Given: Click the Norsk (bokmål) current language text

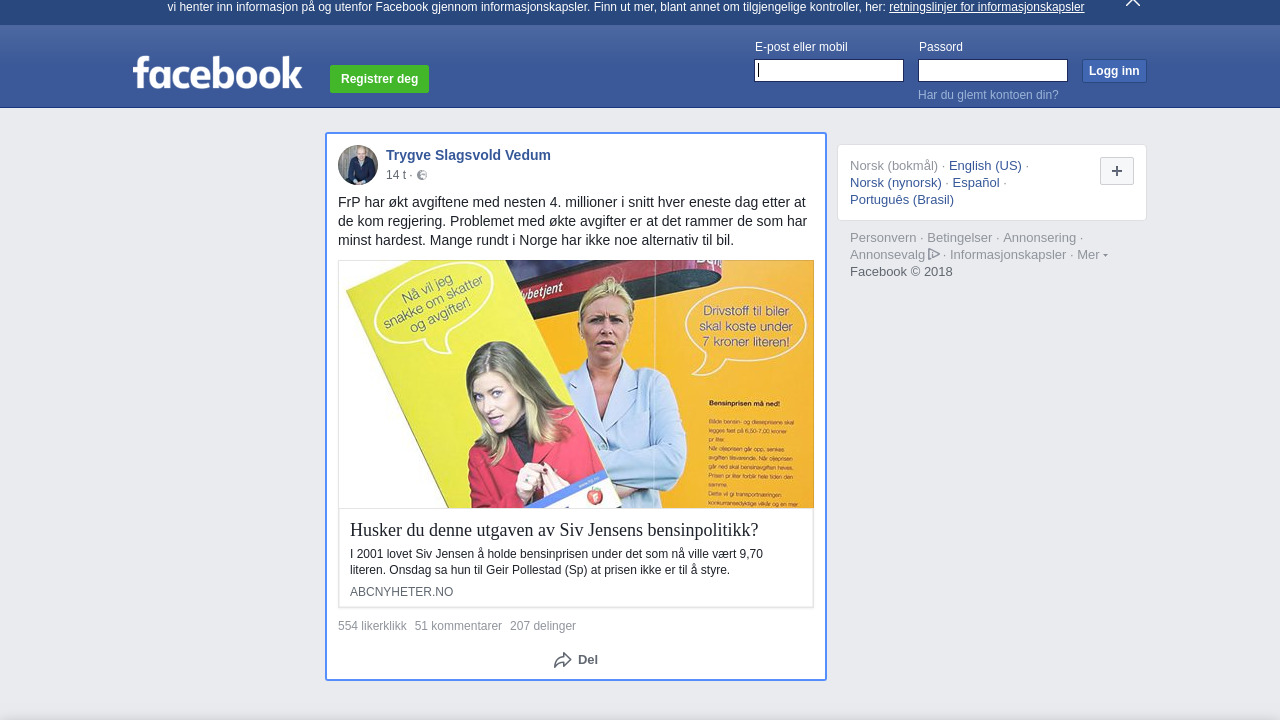Looking at the screenshot, I should point(894,166).
